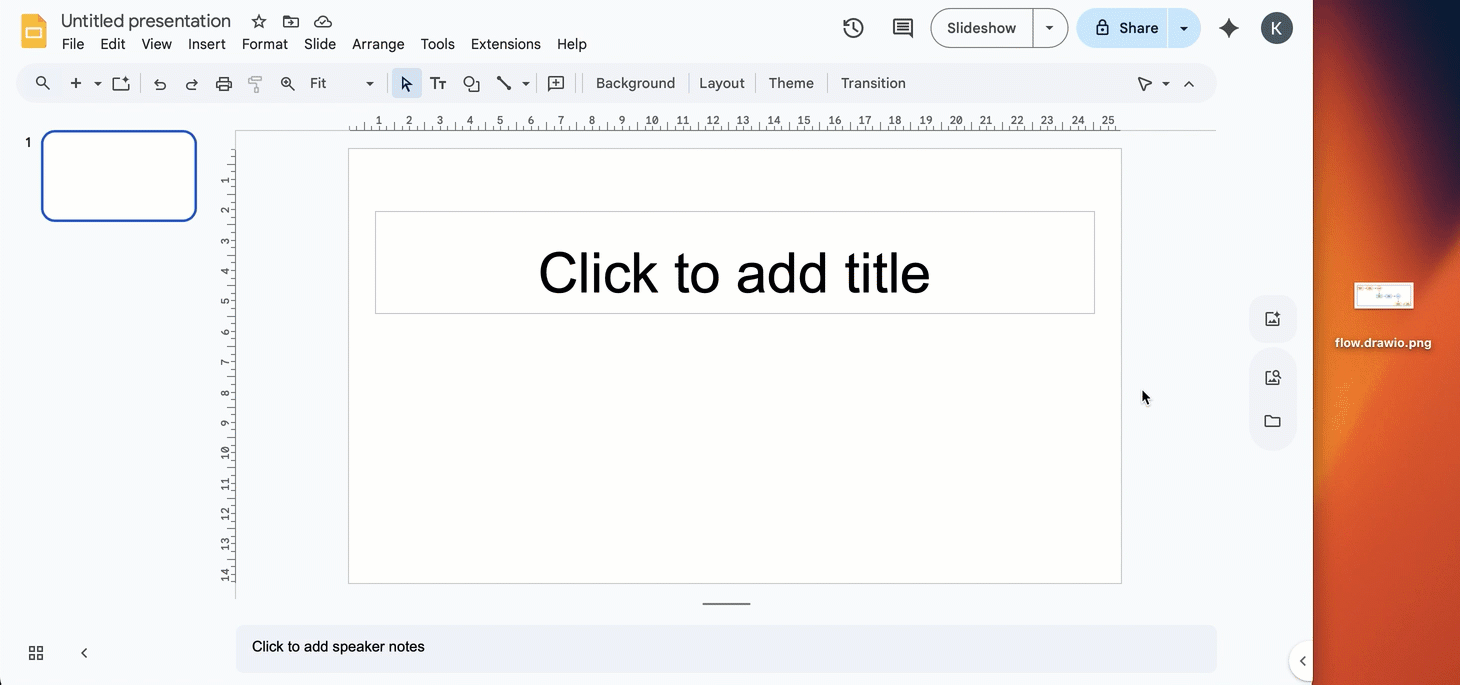Open the Theme picker
Image resolution: width=1460 pixels, height=685 pixels.
point(791,83)
